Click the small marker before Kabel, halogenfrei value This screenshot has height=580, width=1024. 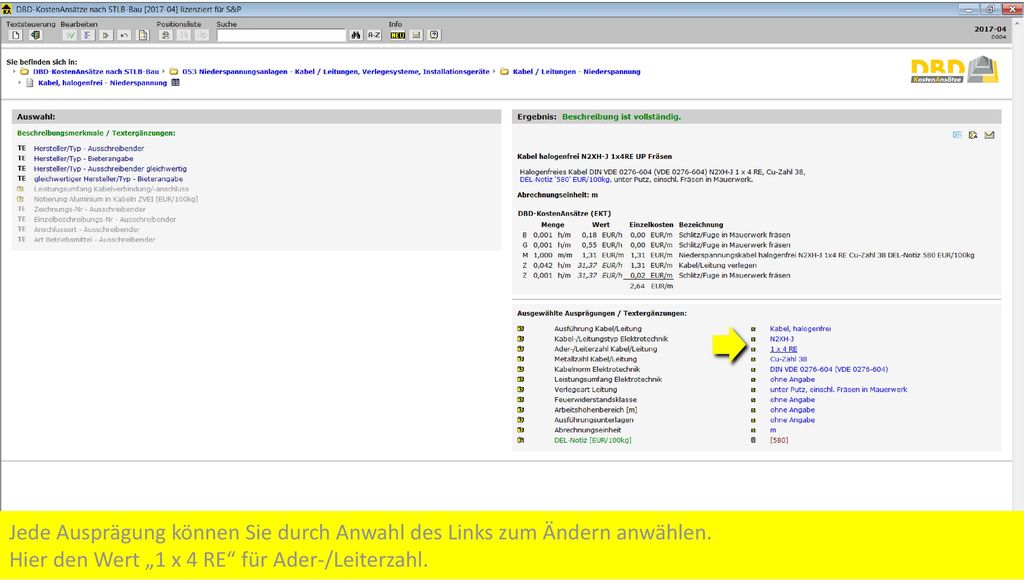[x=753, y=329]
